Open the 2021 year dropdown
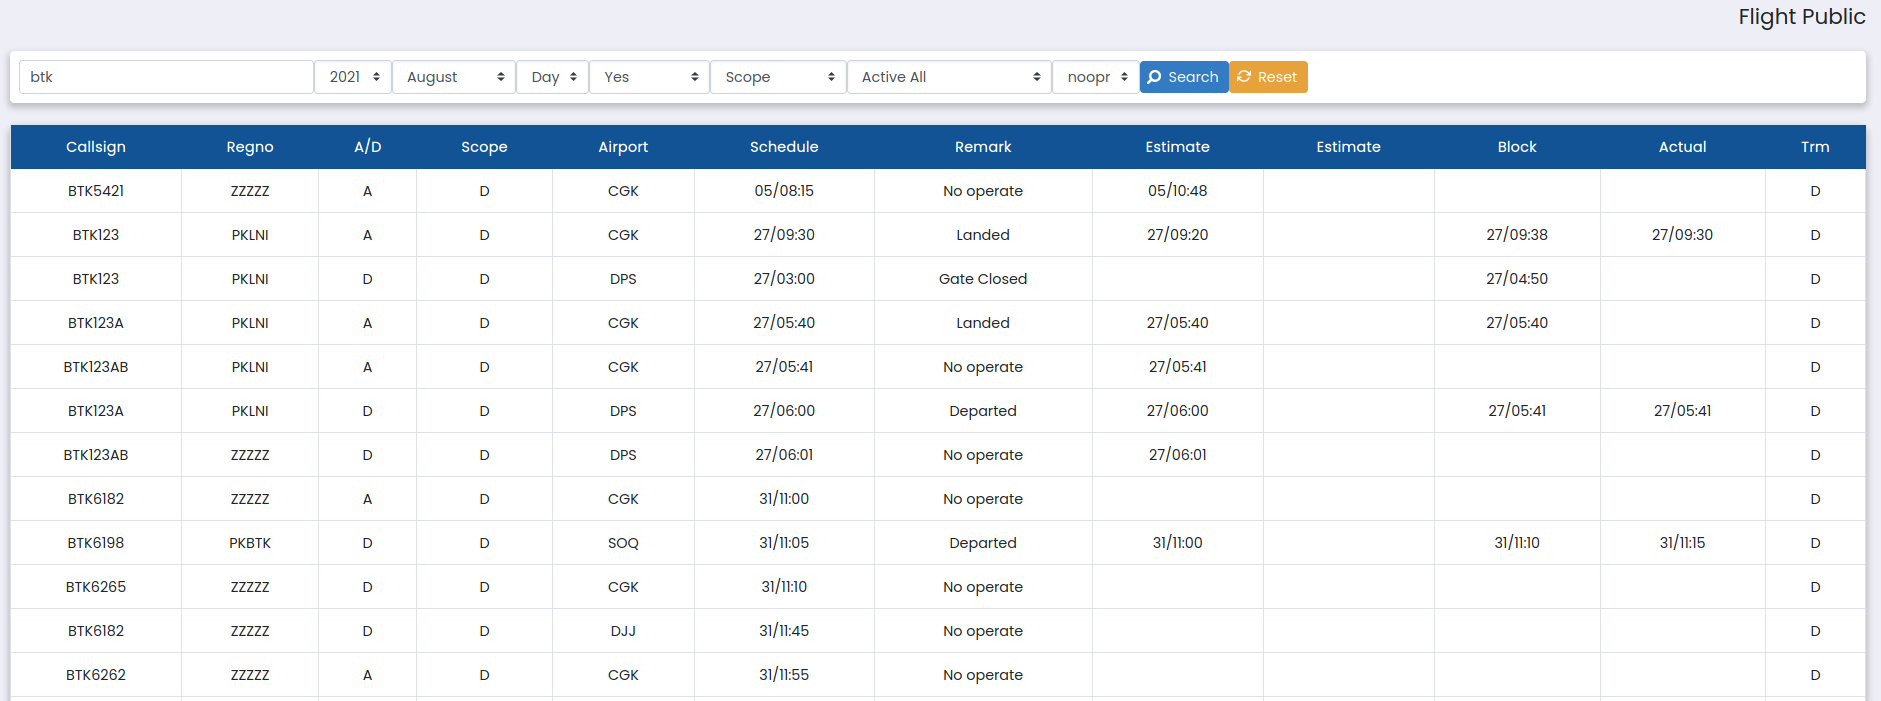Viewport: 1881px width, 701px height. [x=353, y=77]
